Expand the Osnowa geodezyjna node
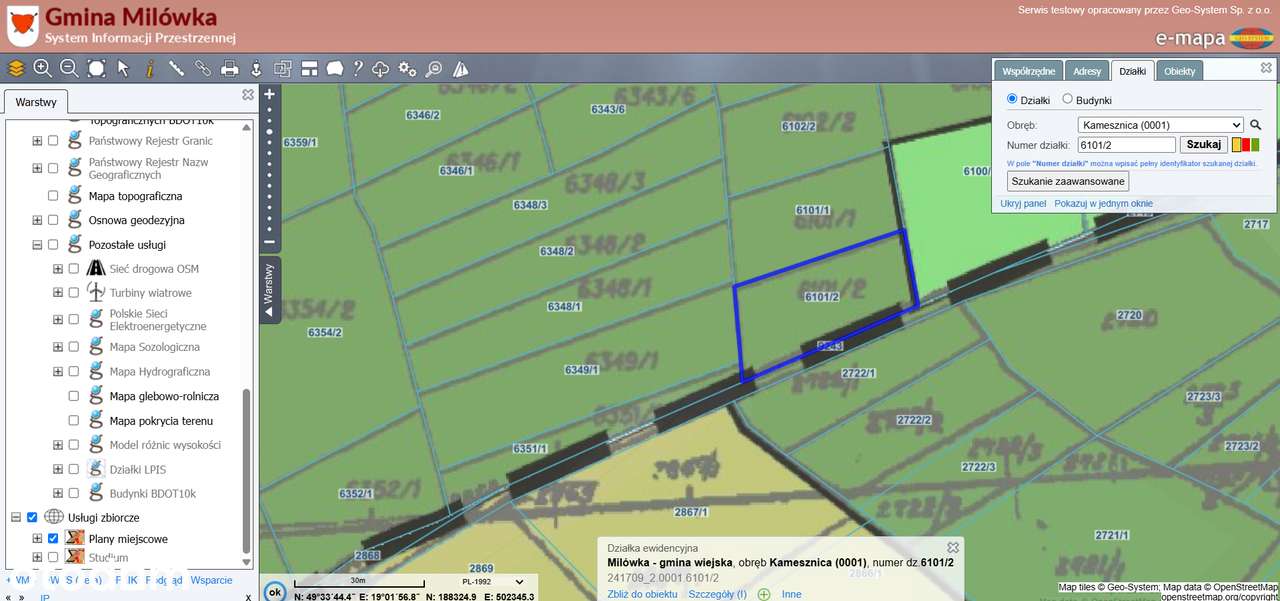 [37, 220]
